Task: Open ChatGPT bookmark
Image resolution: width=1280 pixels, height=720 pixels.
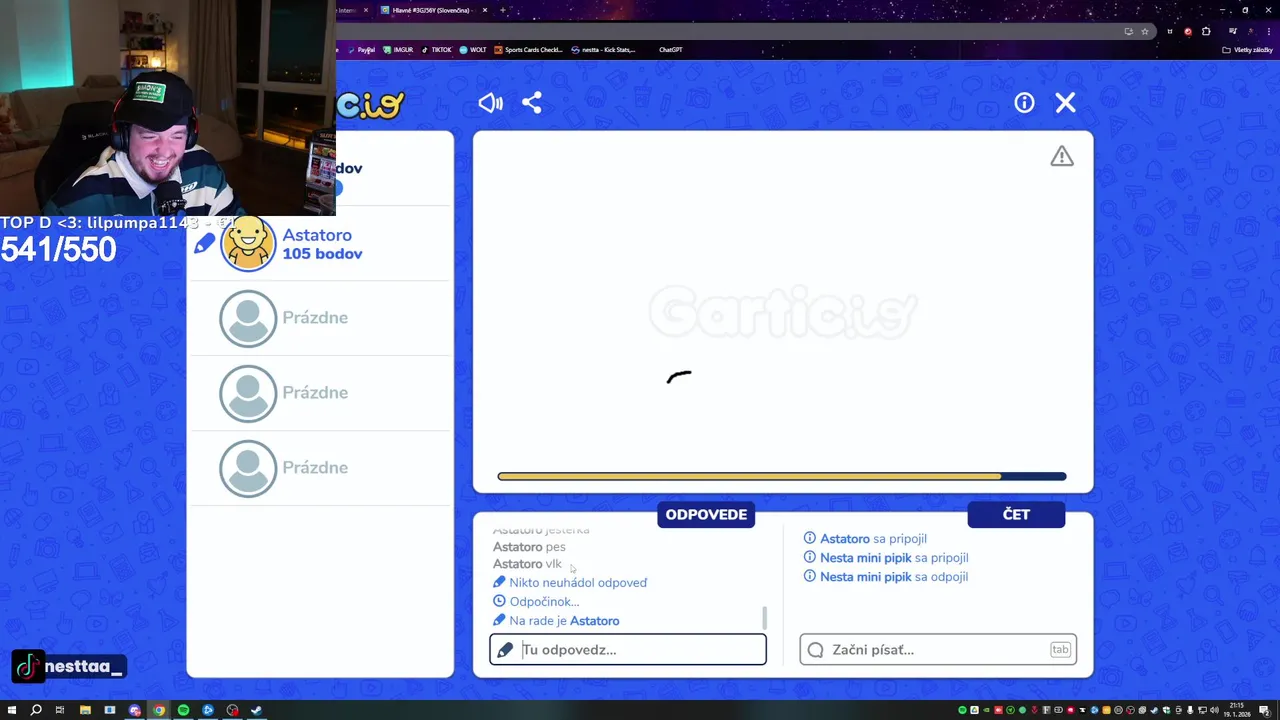Action: [x=670, y=50]
